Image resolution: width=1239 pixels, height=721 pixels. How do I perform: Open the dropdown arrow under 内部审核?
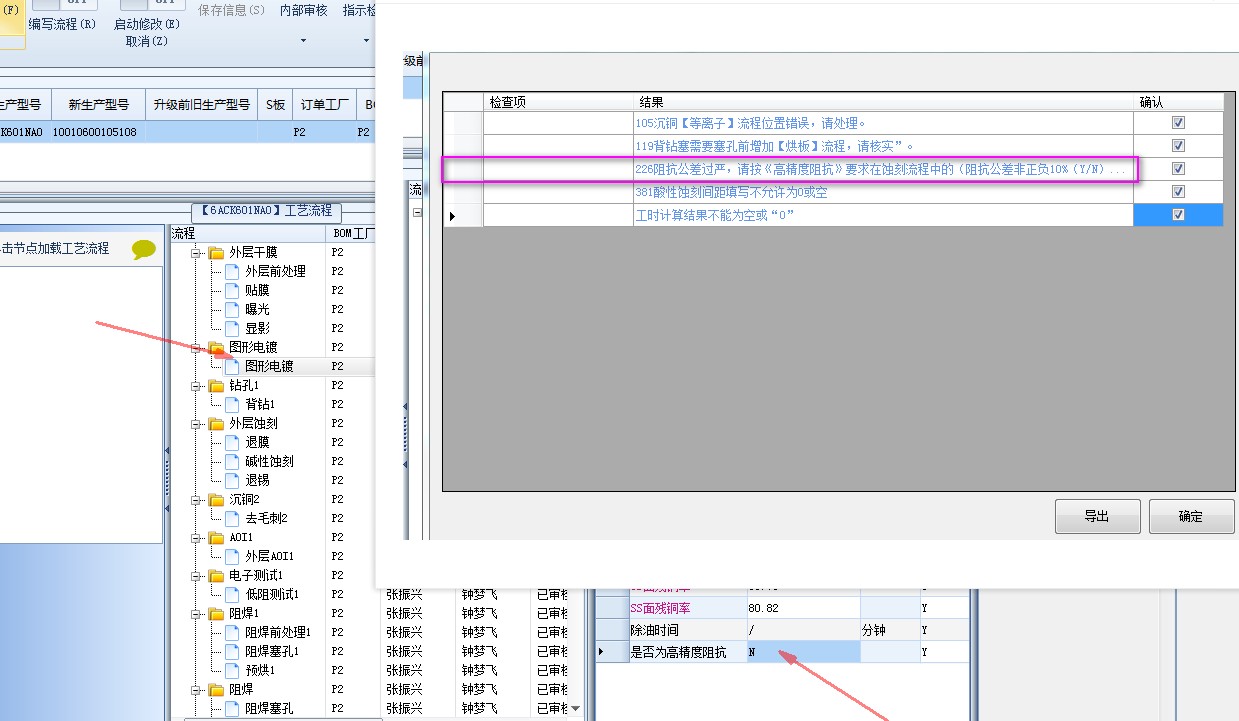click(303, 41)
